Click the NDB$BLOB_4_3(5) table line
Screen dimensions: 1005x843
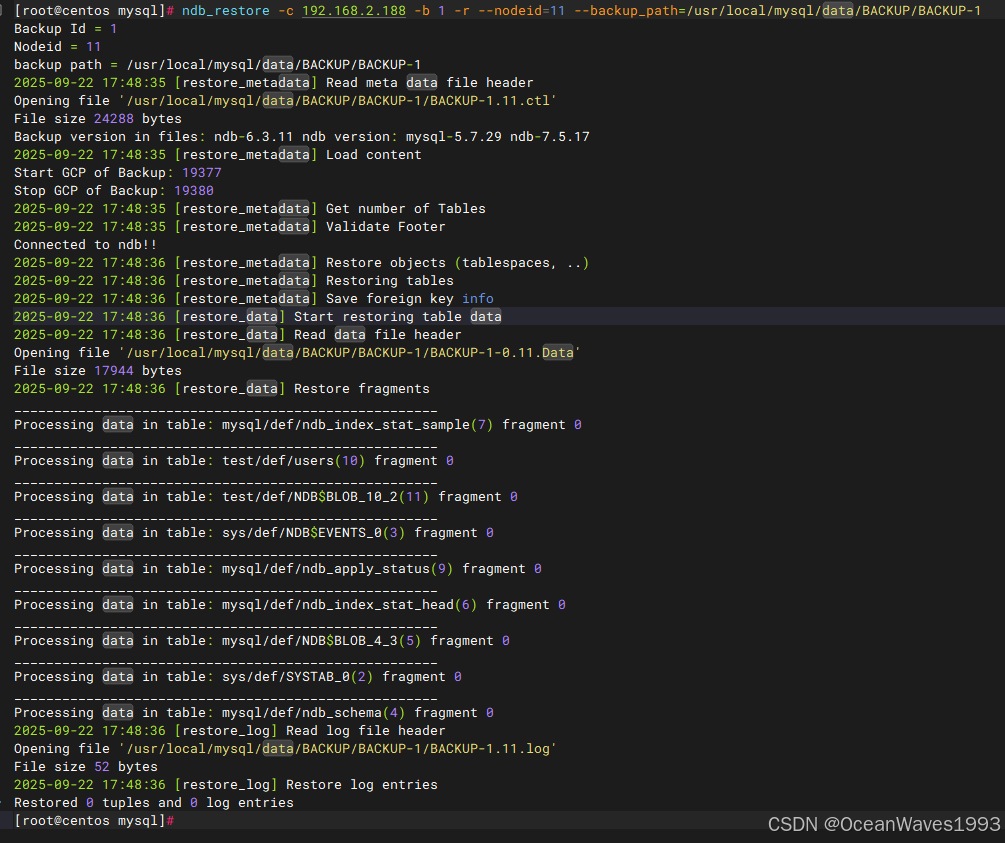click(x=262, y=640)
